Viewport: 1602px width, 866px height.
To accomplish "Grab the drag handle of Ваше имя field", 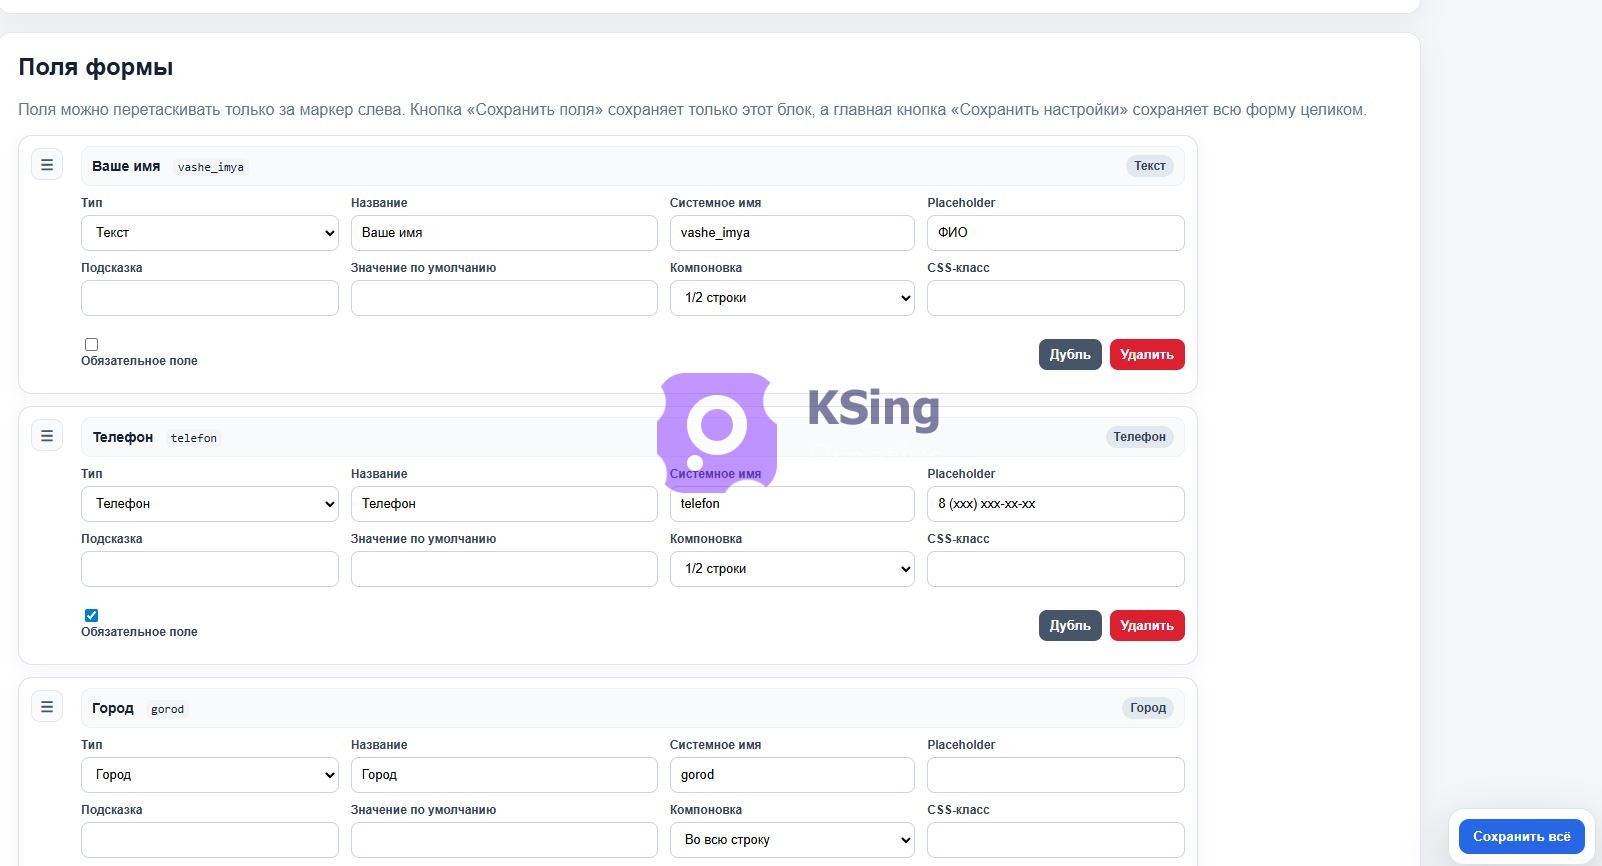I will [x=47, y=165].
